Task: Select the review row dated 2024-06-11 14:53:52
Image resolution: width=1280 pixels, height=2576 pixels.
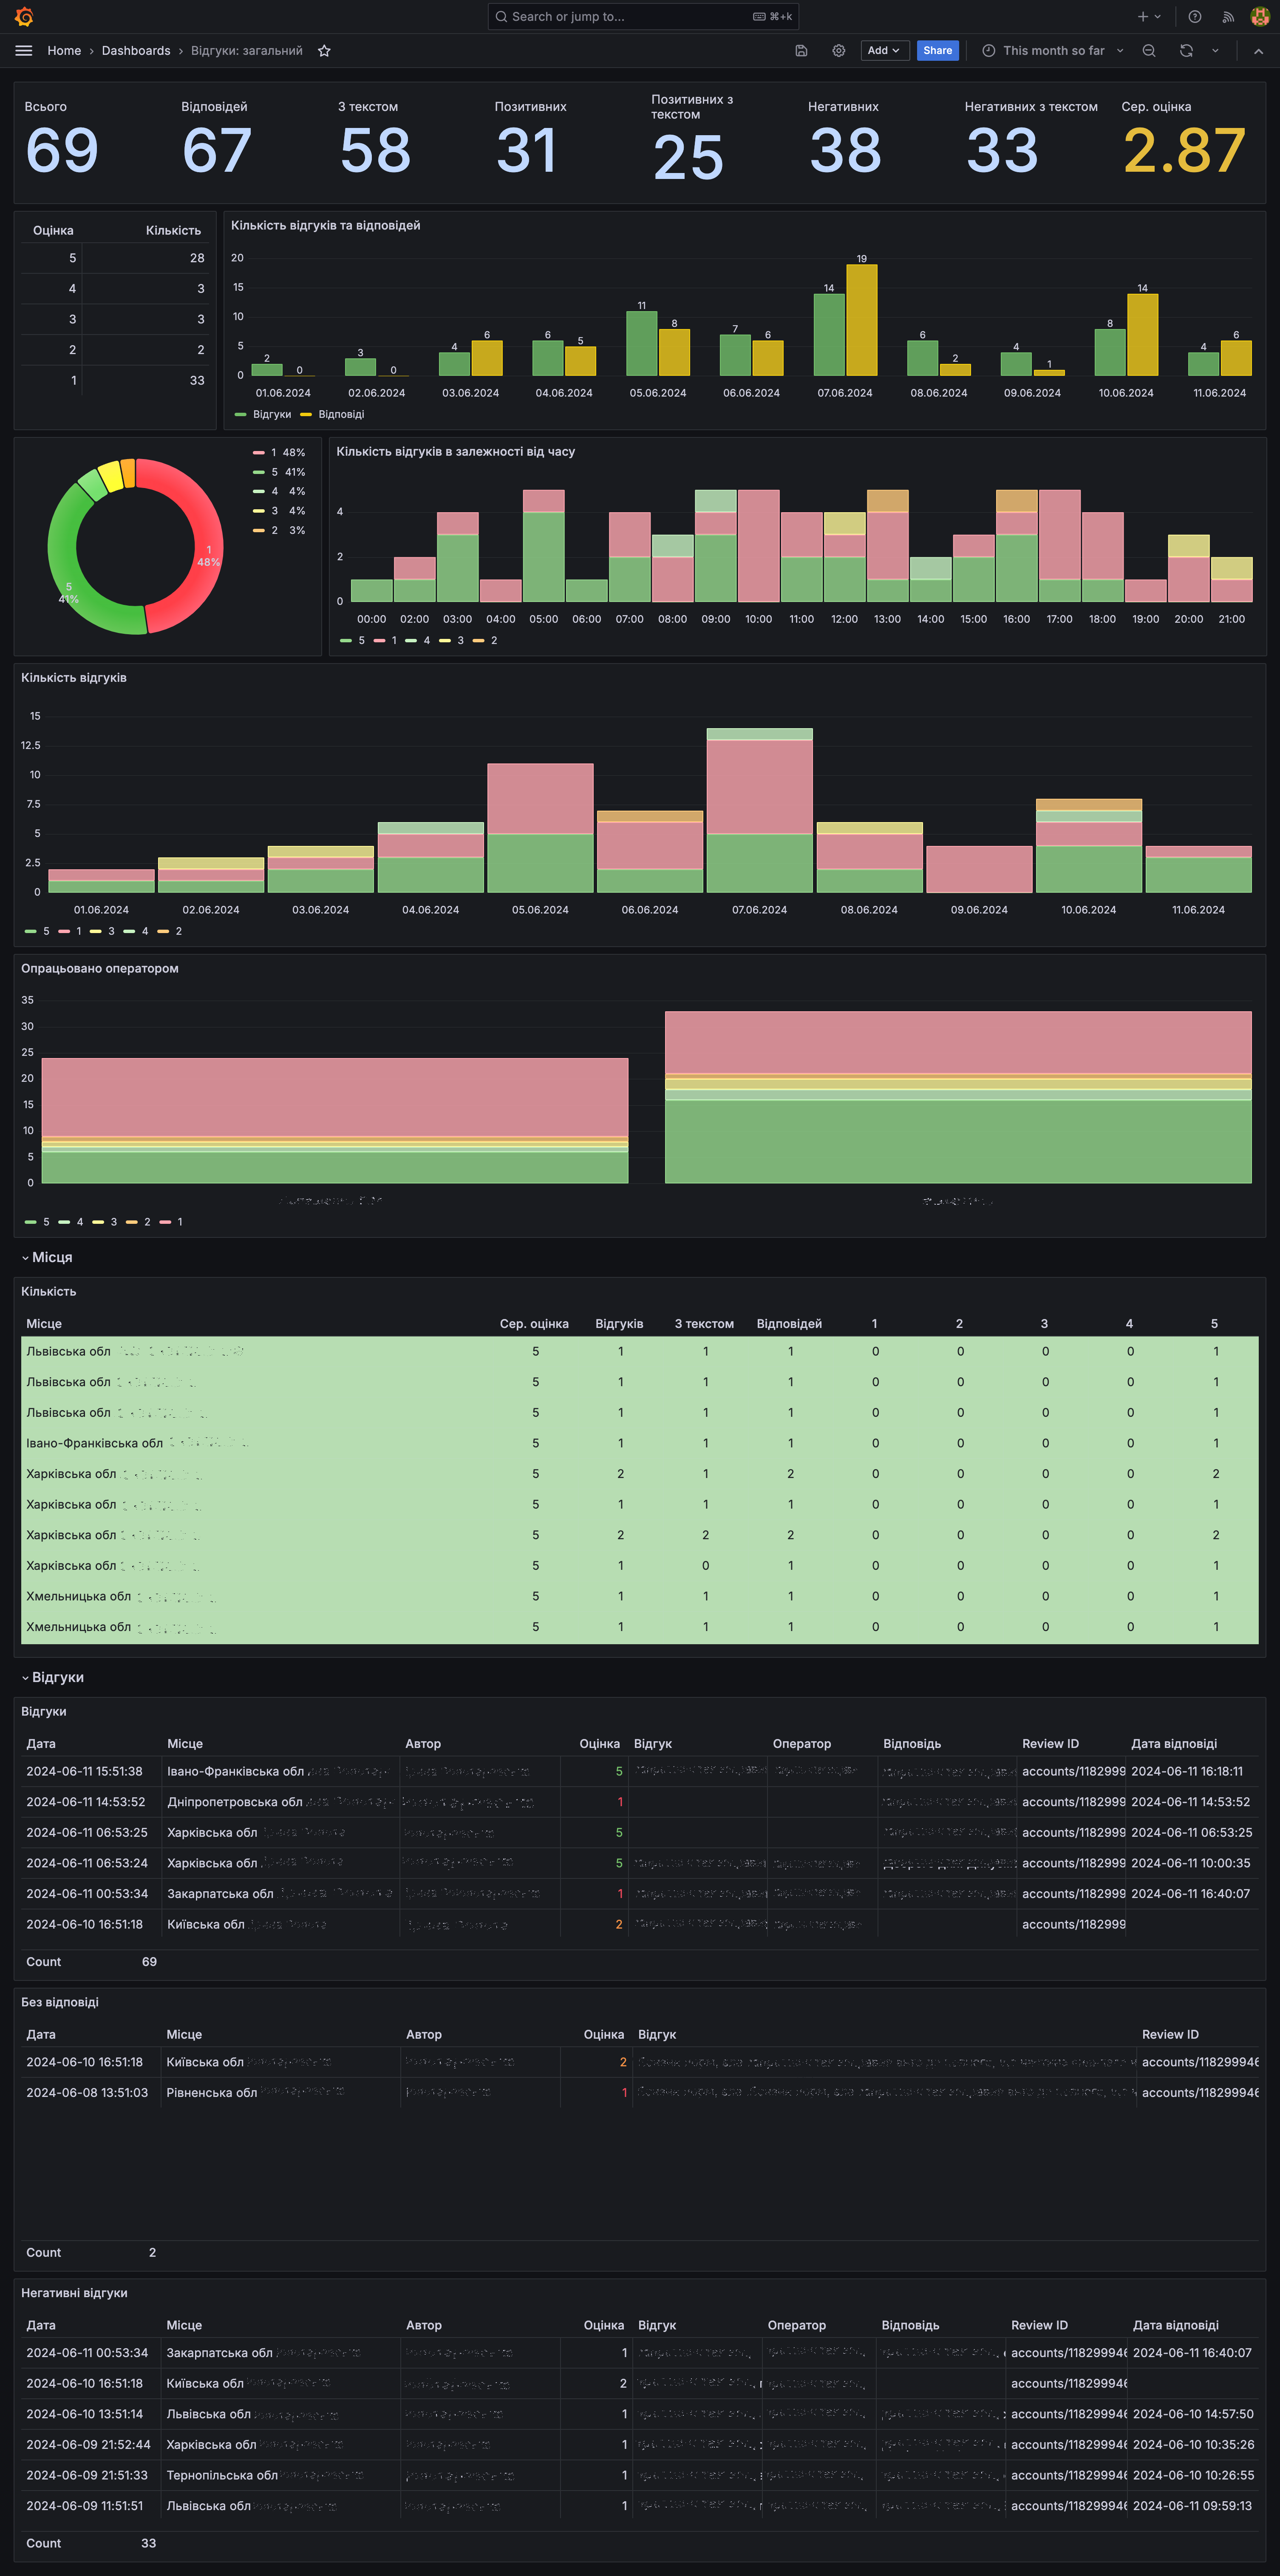Action: (x=640, y=1802)
